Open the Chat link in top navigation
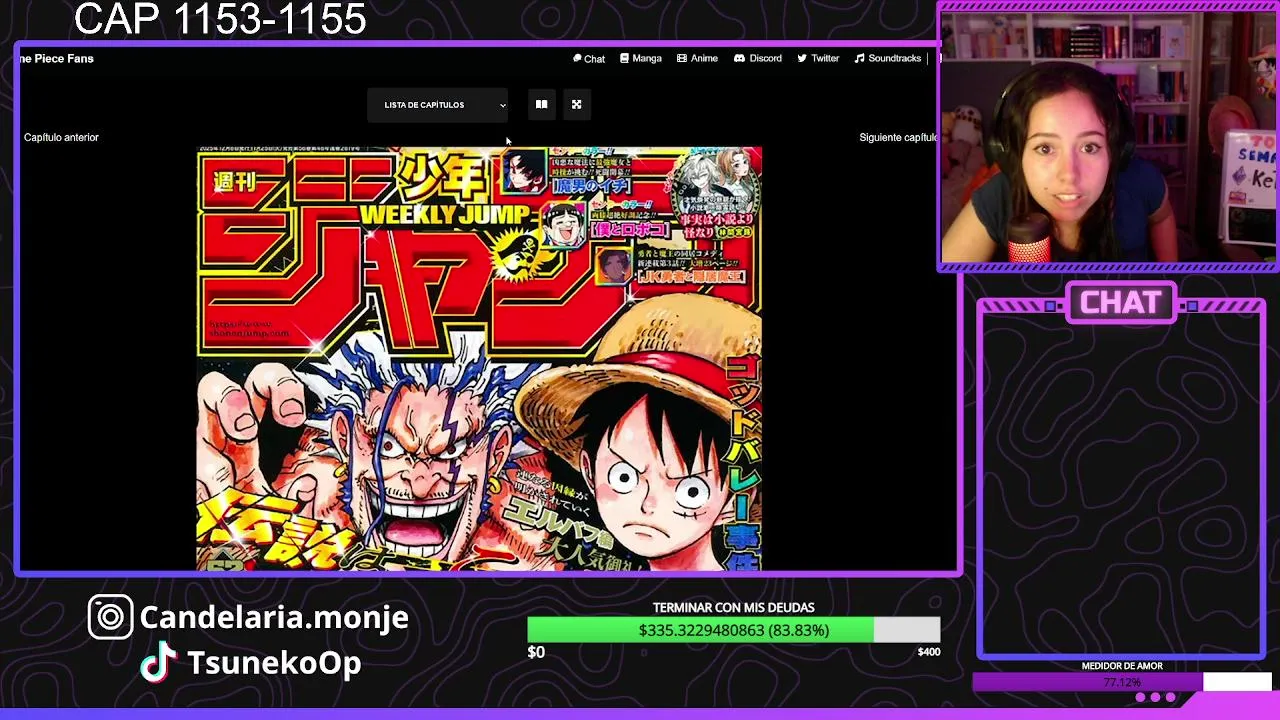Viewport: 1280px width, 720px height. tap(589, 59)
